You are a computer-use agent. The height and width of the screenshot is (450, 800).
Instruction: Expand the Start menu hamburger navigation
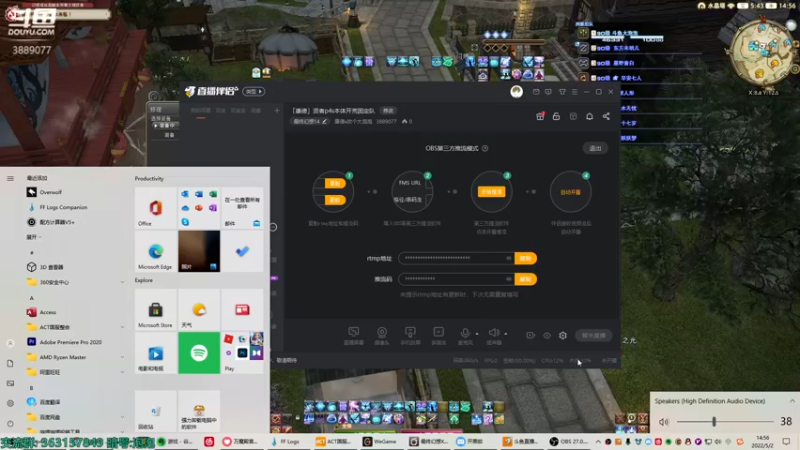tap(10, 178)
